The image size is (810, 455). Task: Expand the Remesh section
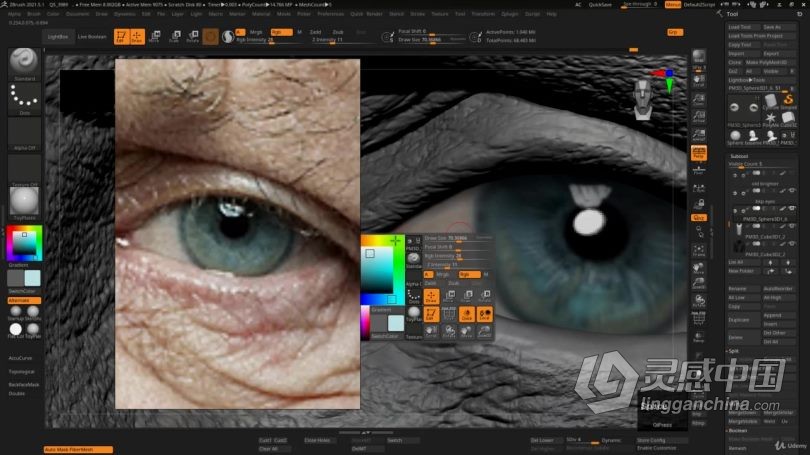coord(738,448)
